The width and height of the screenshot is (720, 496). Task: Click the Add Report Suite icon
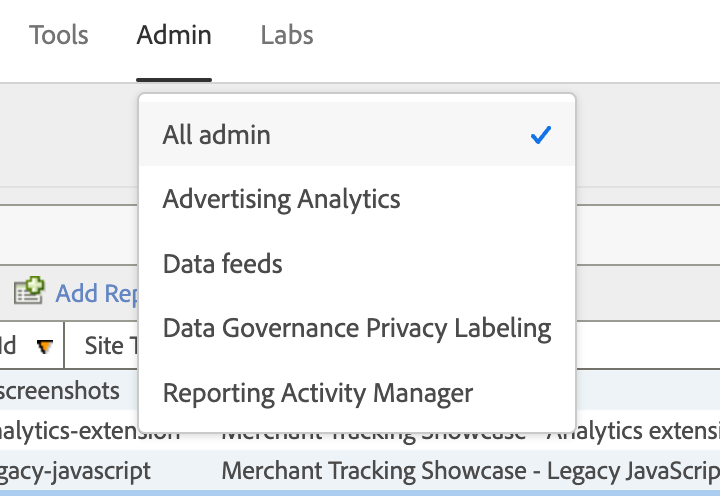29,291
